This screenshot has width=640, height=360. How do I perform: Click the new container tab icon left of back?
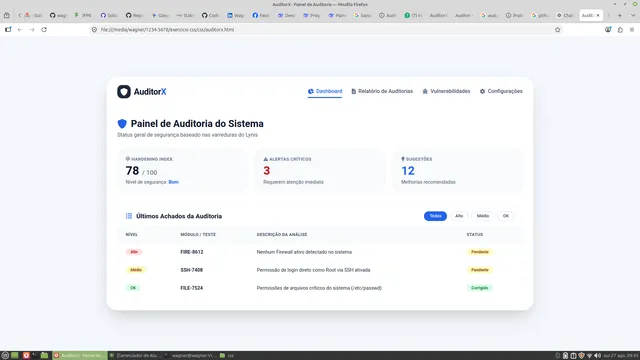click(8, 29)
